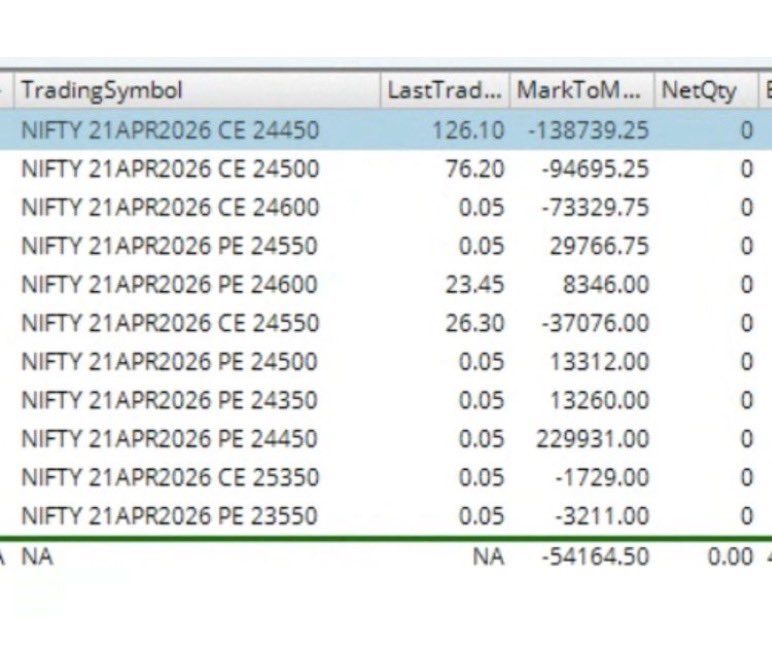
Task: Select NIFTY 21APR2026 PE 24550 symbol
Action: click(169, 246)
